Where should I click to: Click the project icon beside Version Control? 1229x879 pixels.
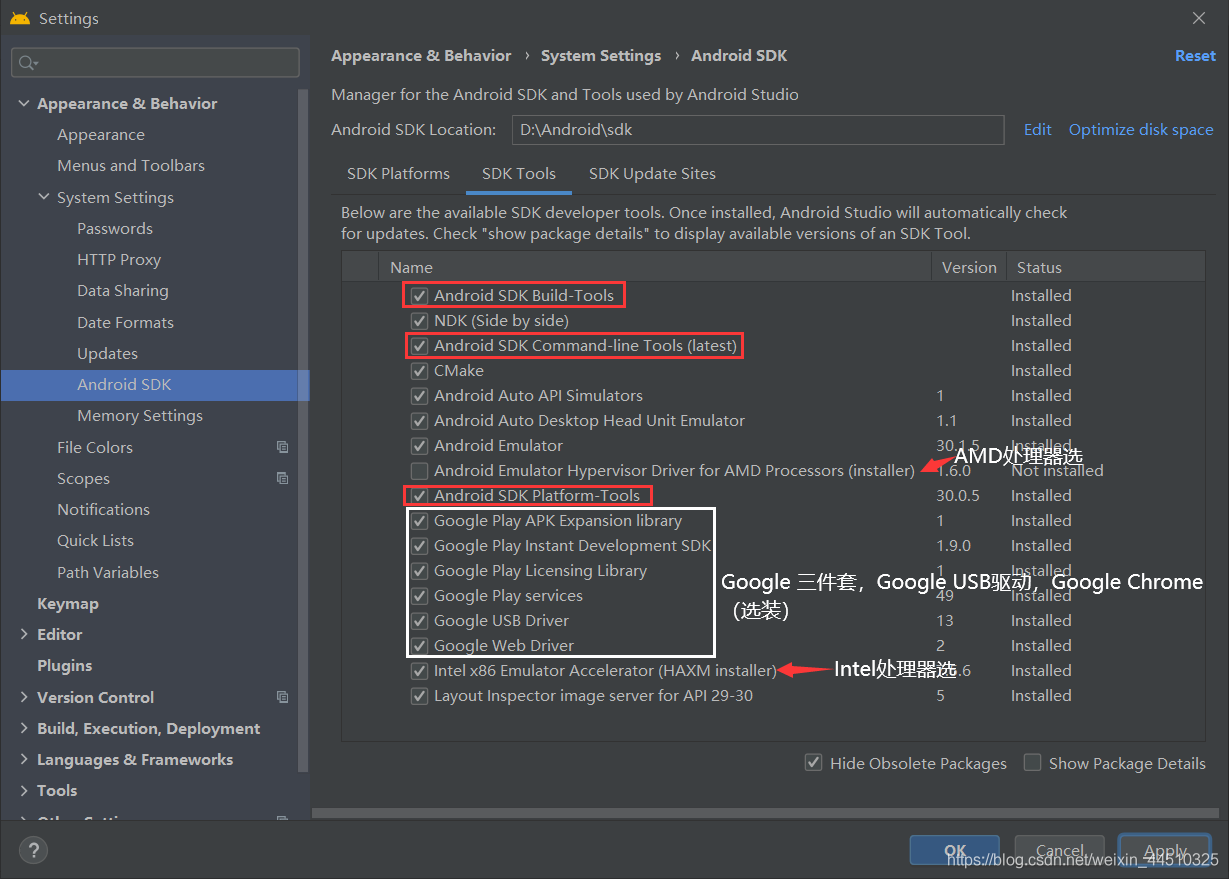283,697
